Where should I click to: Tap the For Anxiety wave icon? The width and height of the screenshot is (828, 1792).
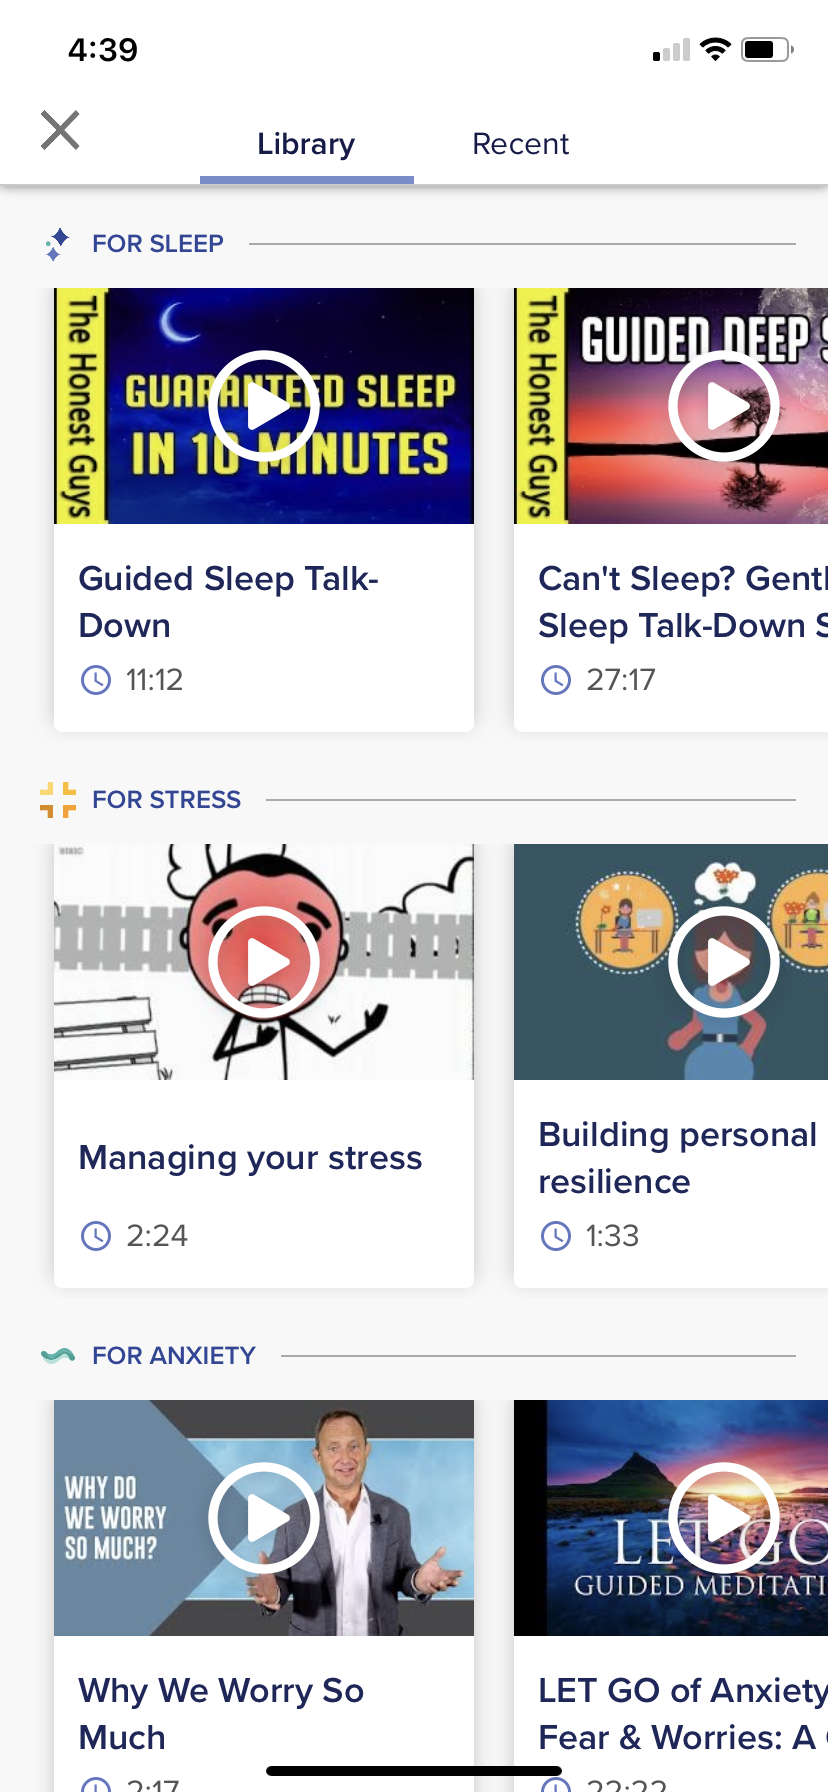58,1356
